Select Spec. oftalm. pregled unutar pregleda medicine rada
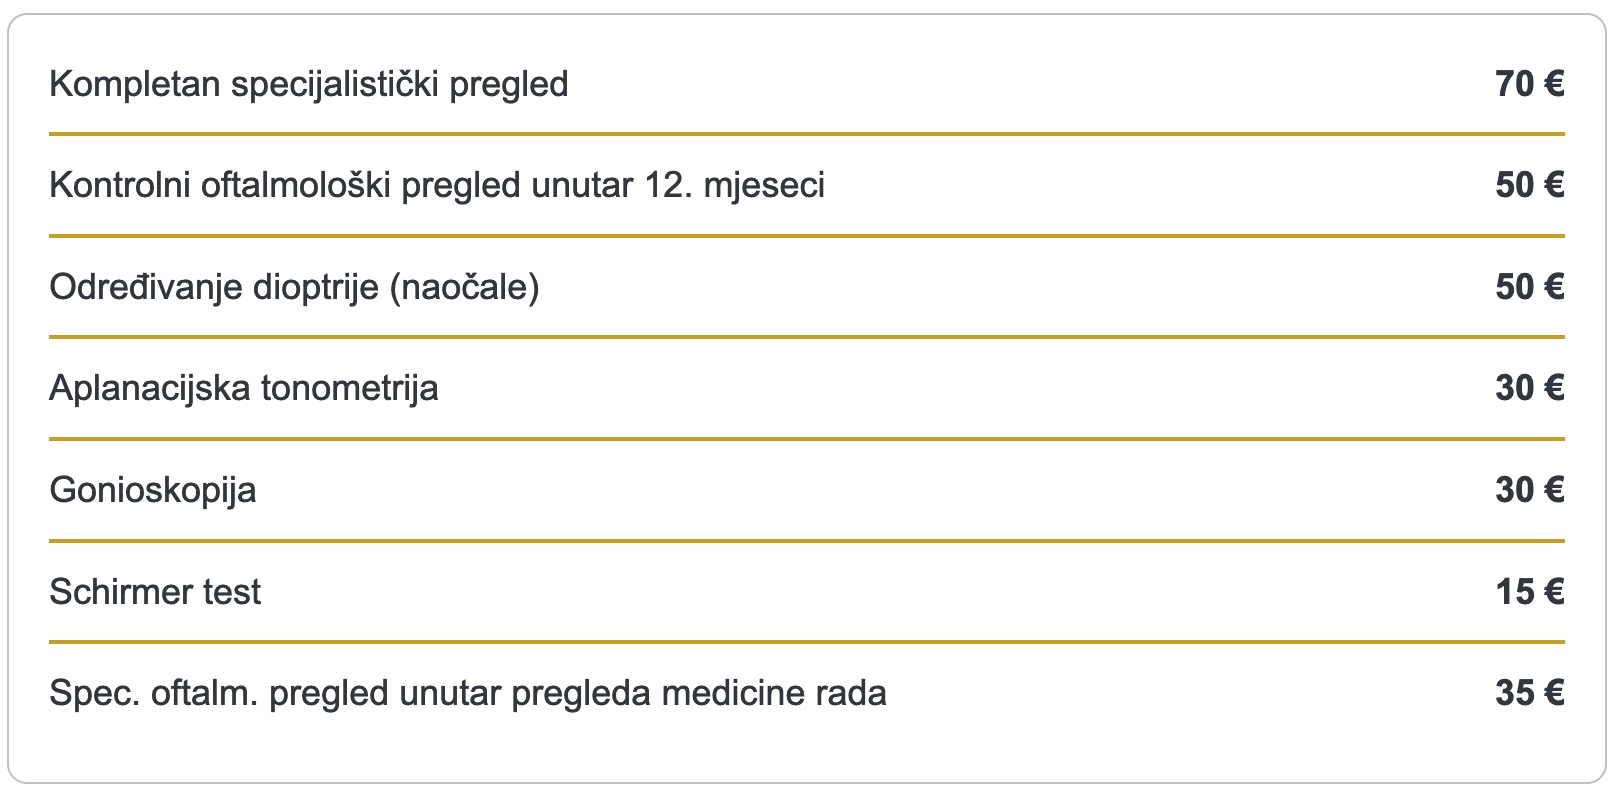Screen dimensions: 1612x790 coord(468,693)
